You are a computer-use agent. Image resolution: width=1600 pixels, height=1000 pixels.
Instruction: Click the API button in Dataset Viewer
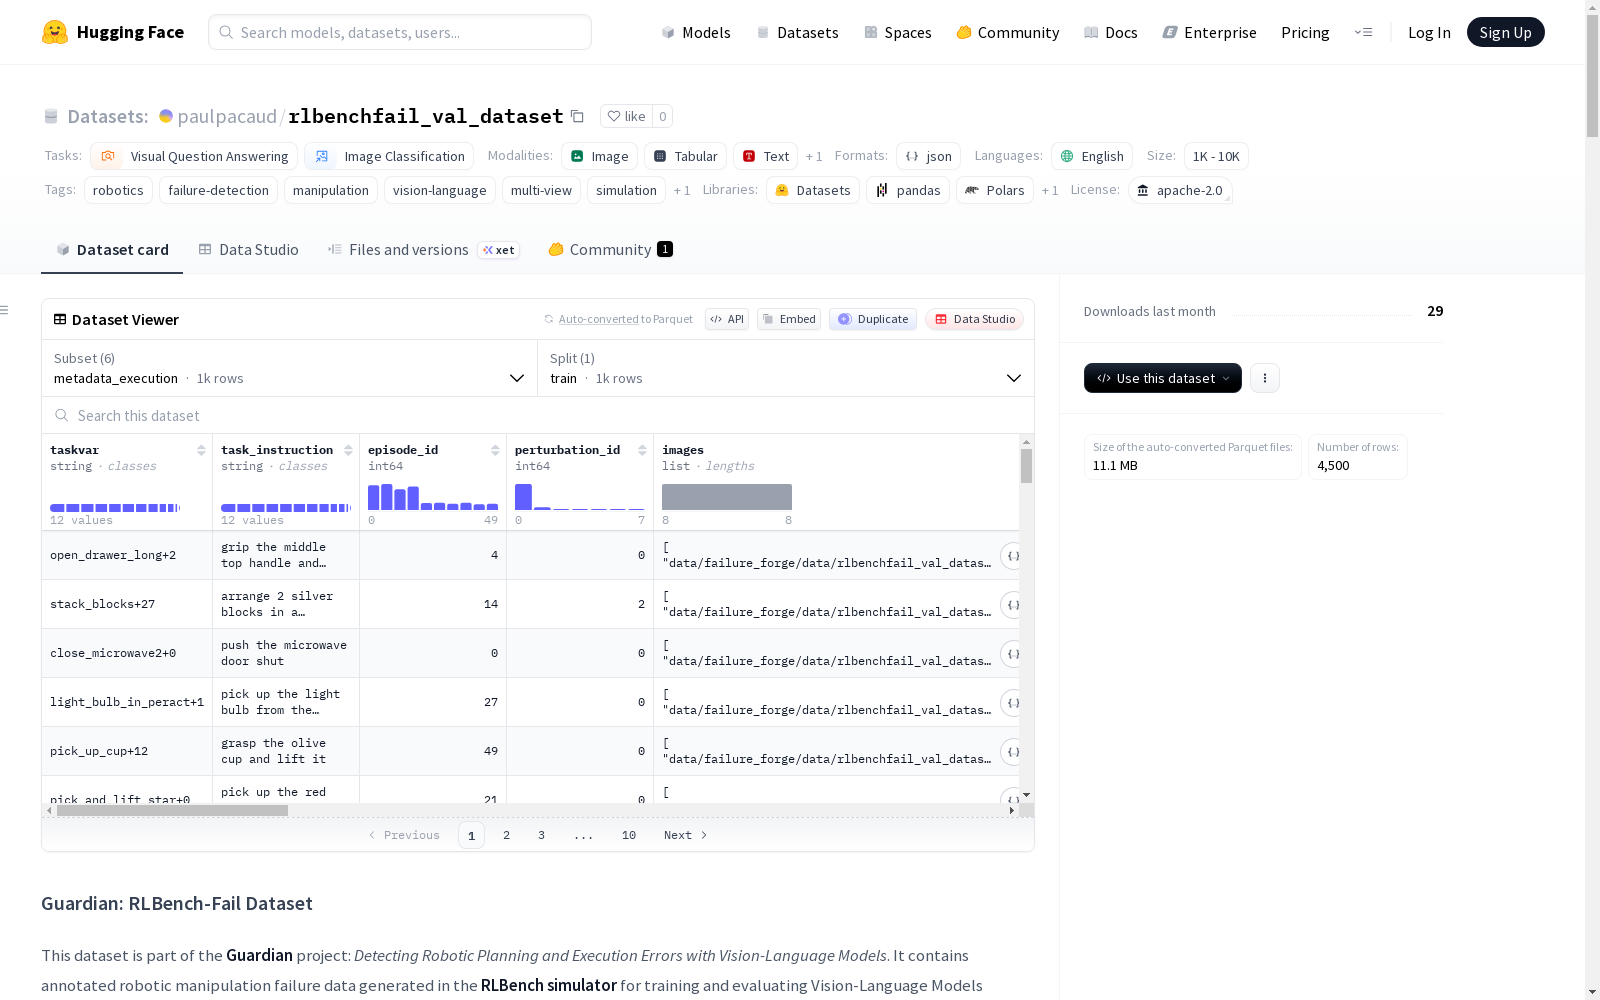727,319
